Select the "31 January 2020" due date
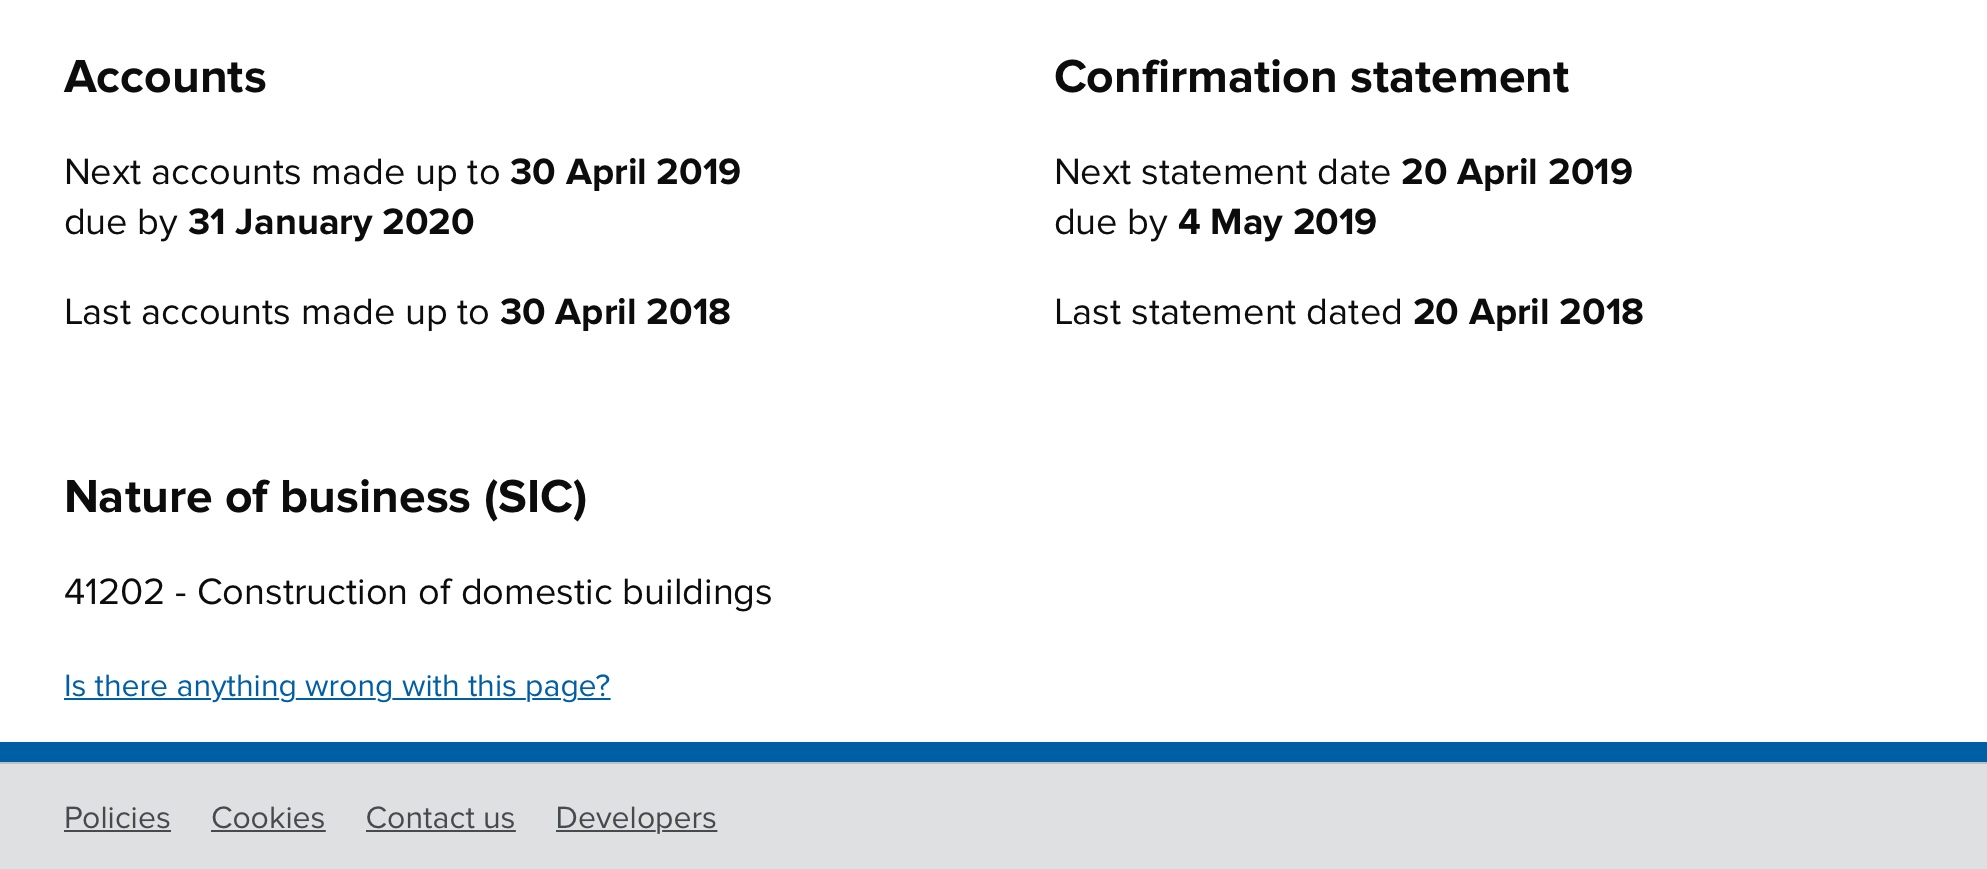 pyautogui.click(x=331, y=222)
